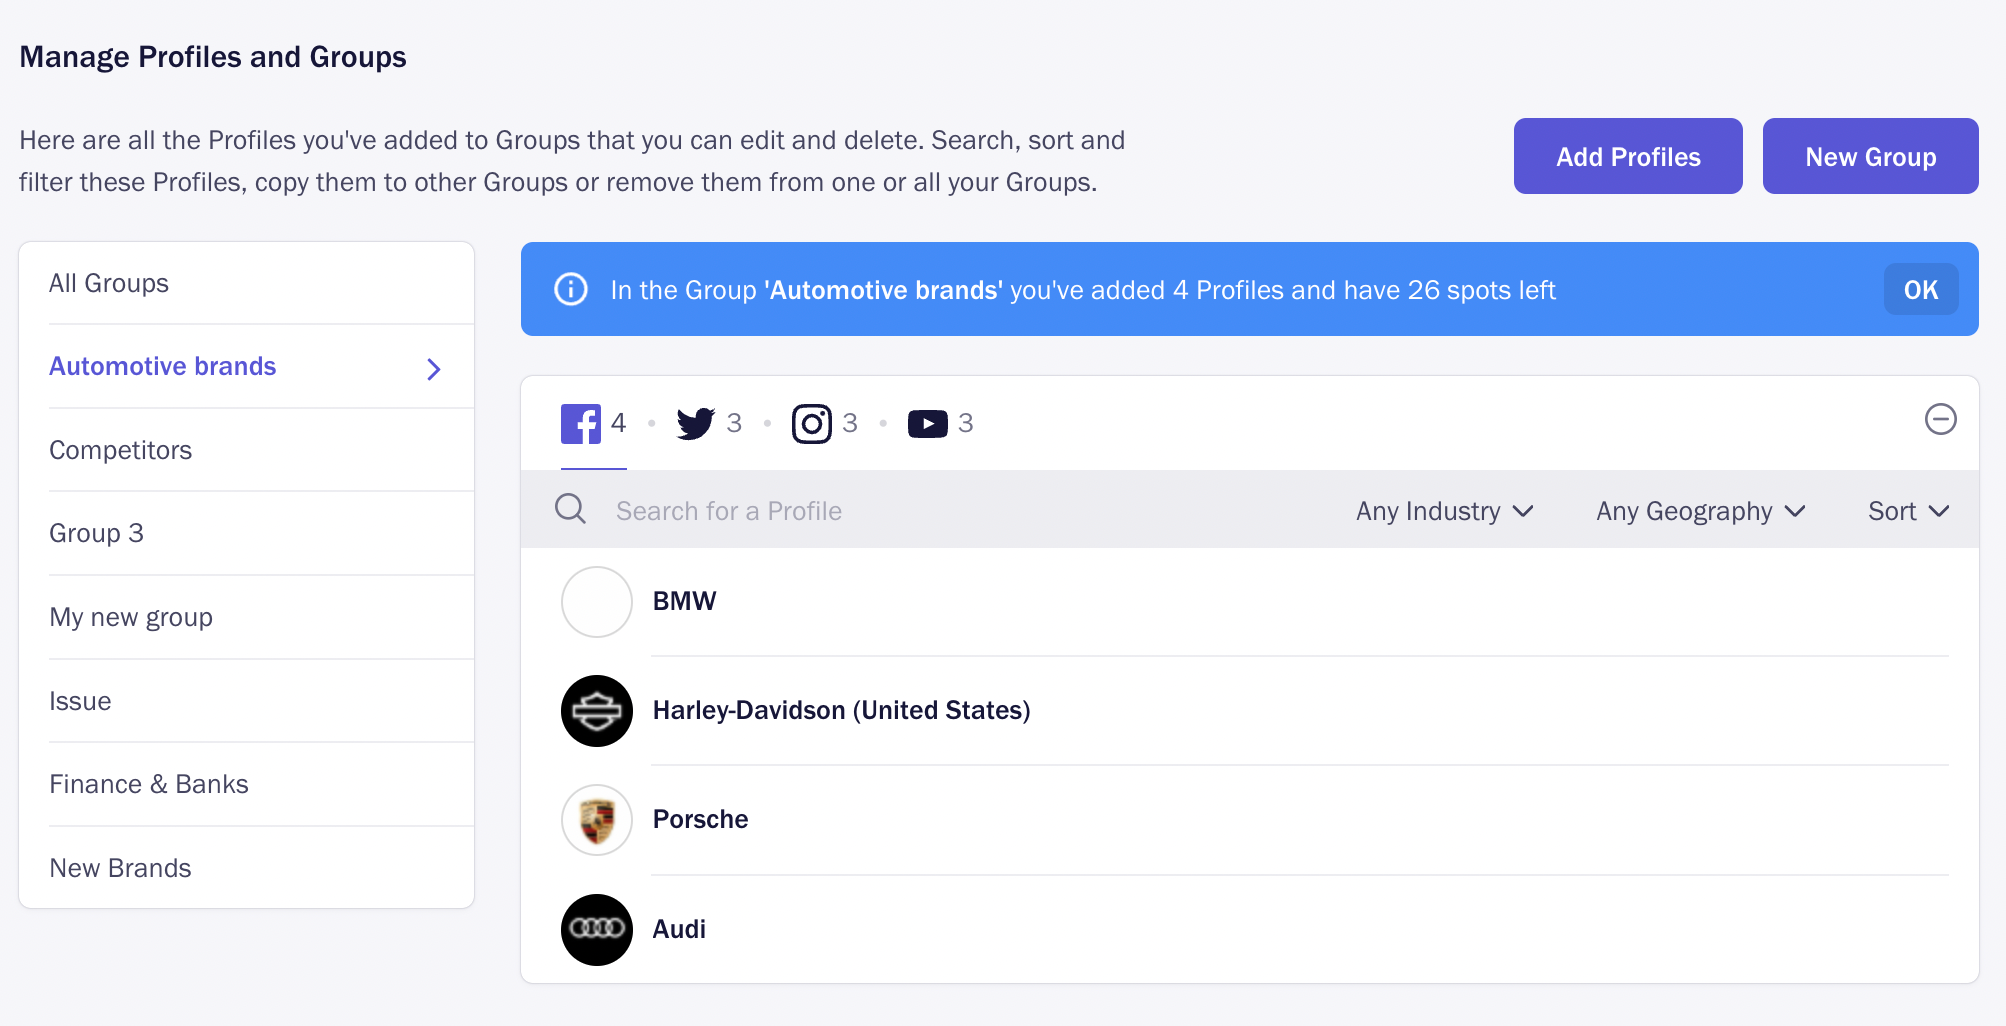Open the Issue group
Viewport: 2006px width, 1026px height.
click(246, 701)
